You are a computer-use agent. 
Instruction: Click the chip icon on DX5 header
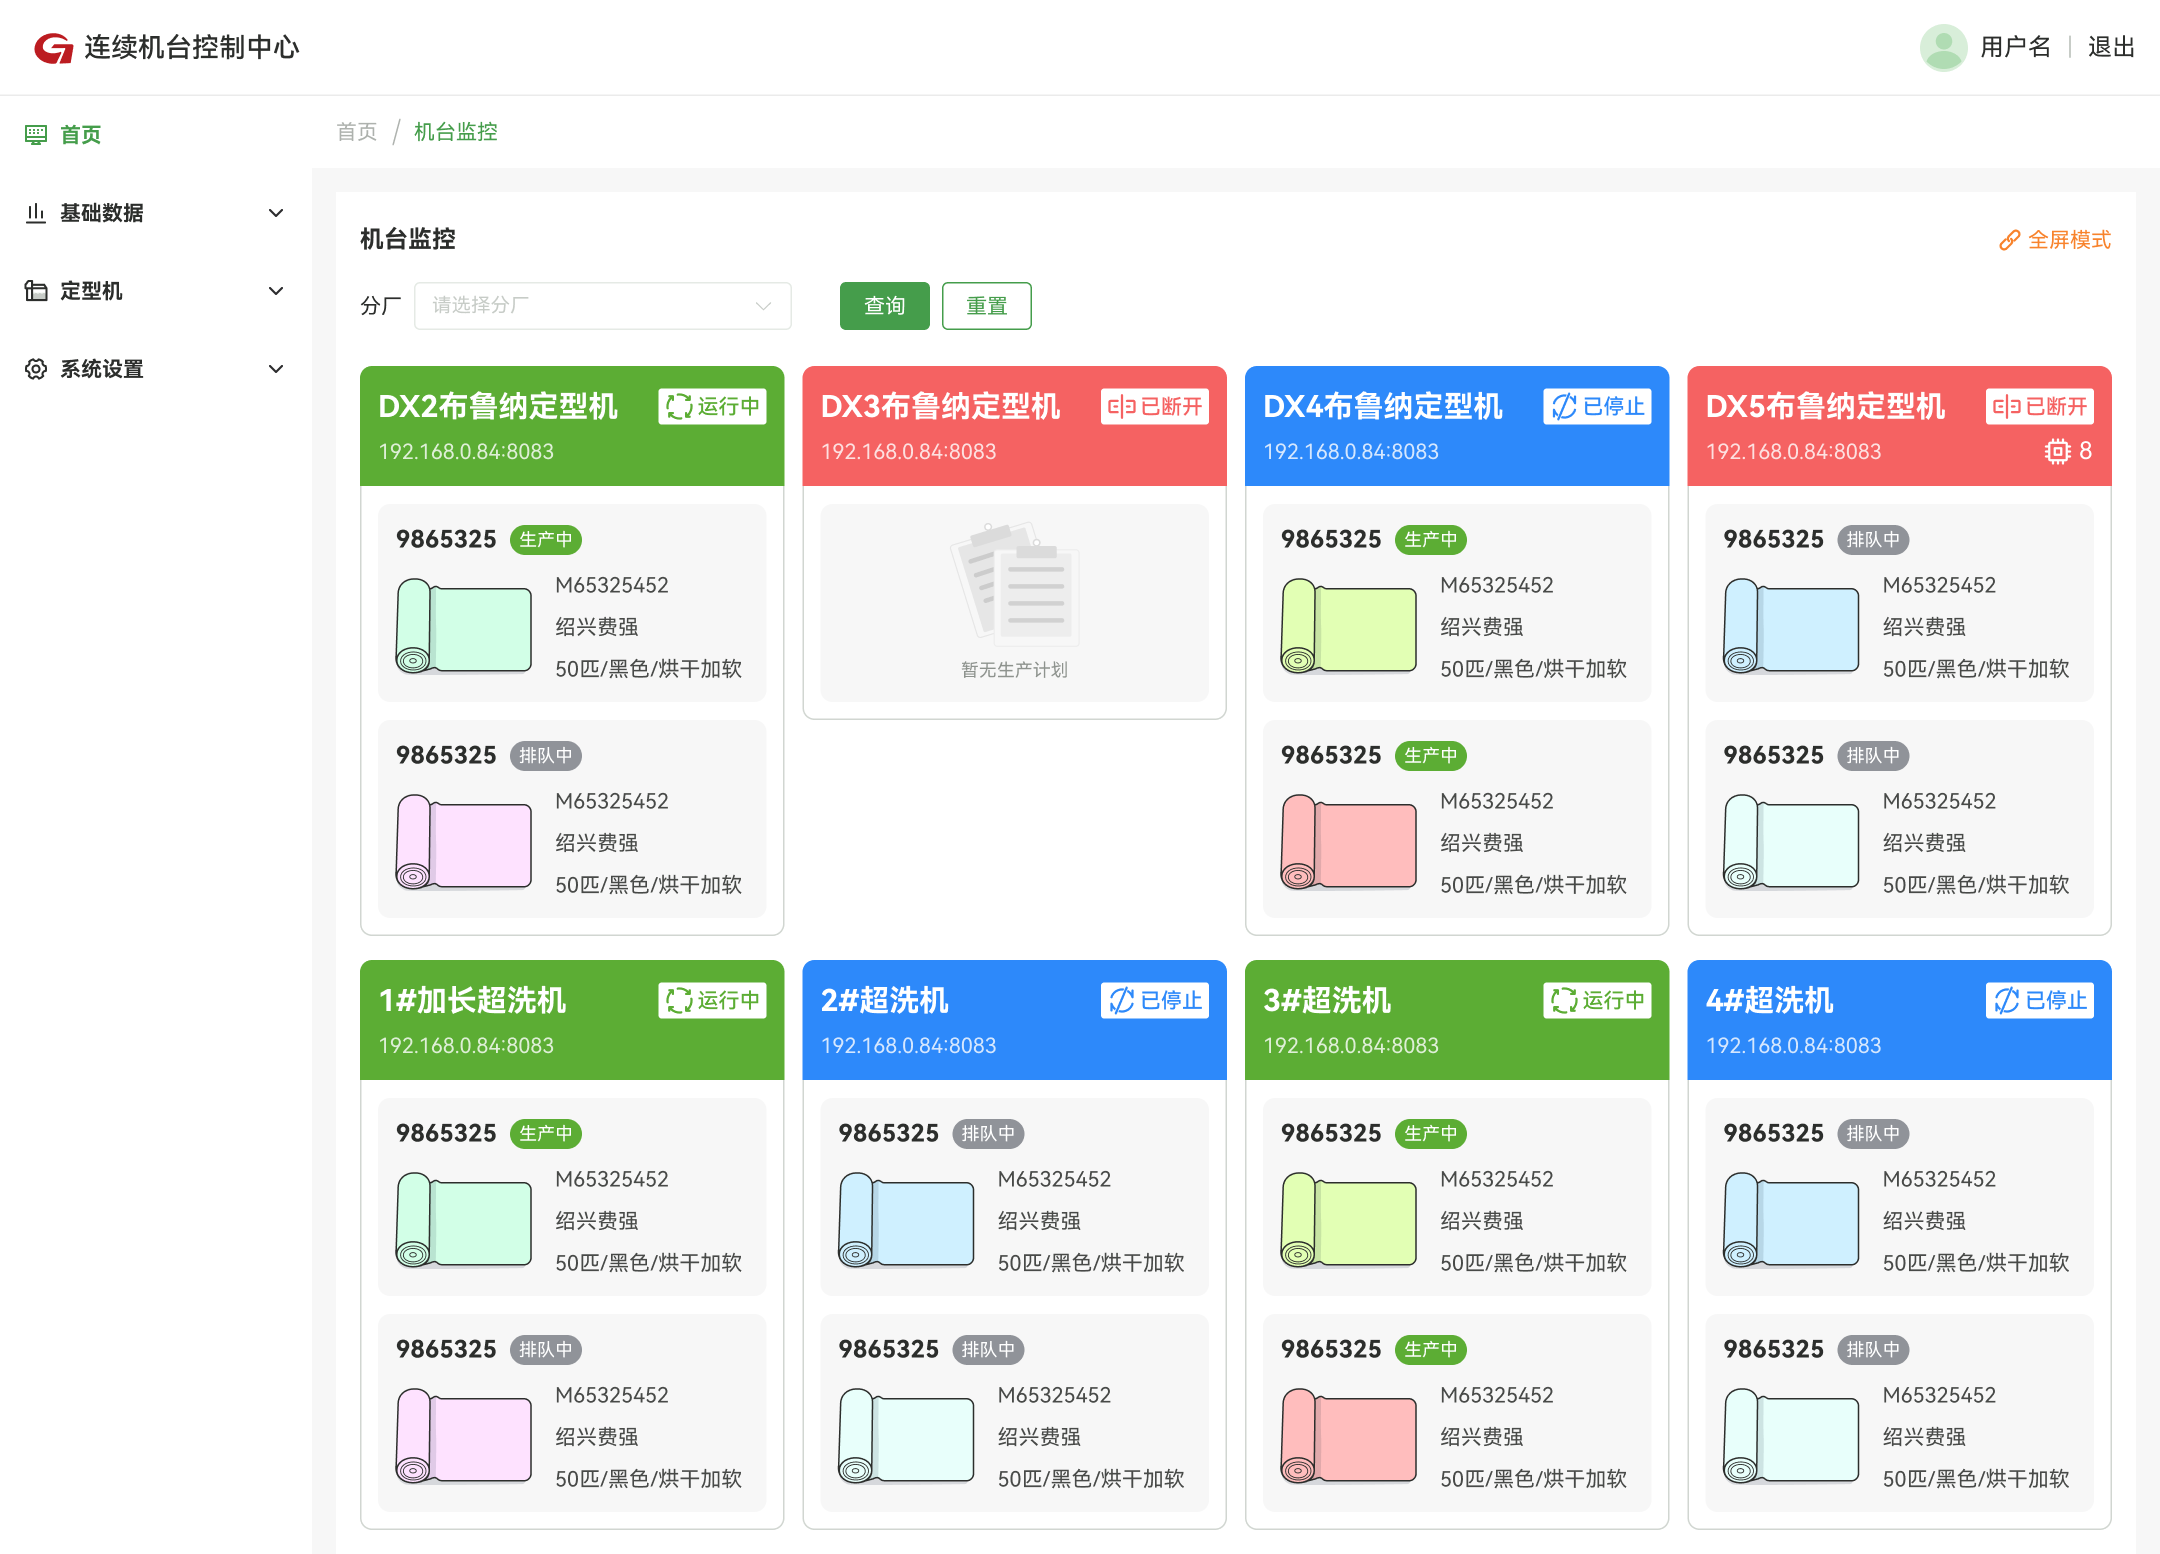tap(2057, 451)
